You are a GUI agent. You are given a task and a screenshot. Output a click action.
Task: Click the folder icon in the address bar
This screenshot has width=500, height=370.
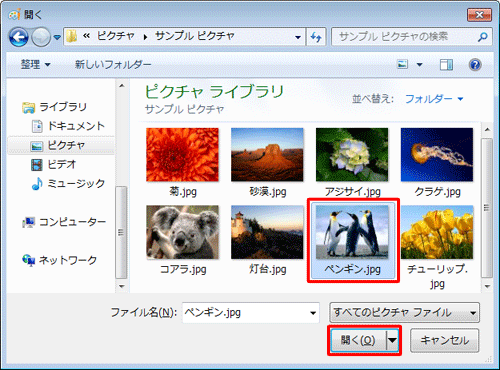pos(71,36)
